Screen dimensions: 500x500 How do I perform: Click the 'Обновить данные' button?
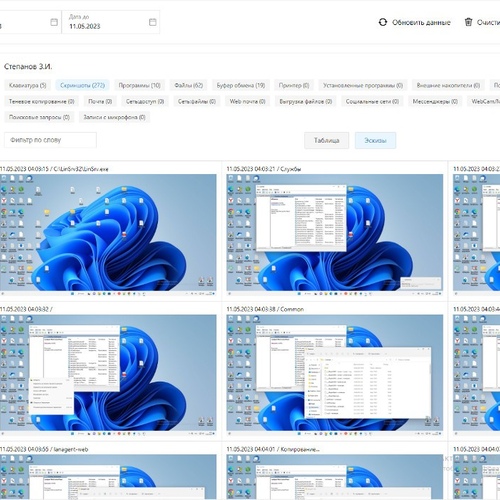point(414,22)
